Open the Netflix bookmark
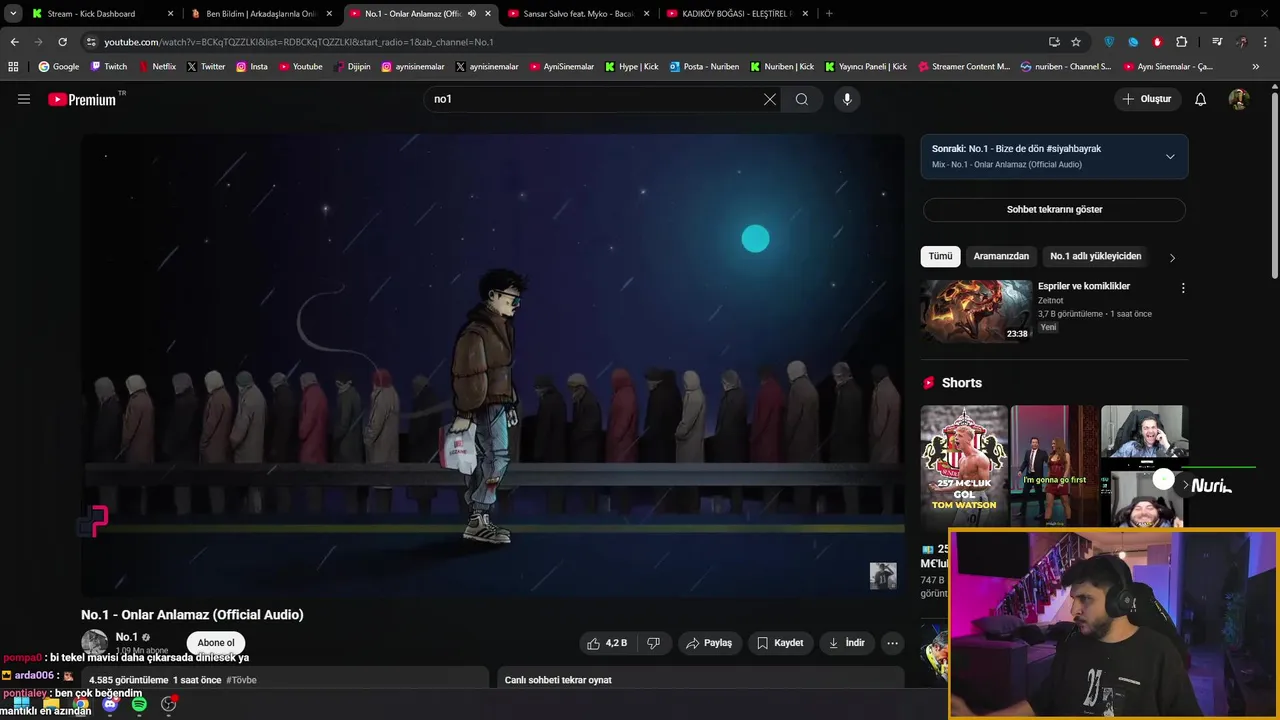 point(156,67)
